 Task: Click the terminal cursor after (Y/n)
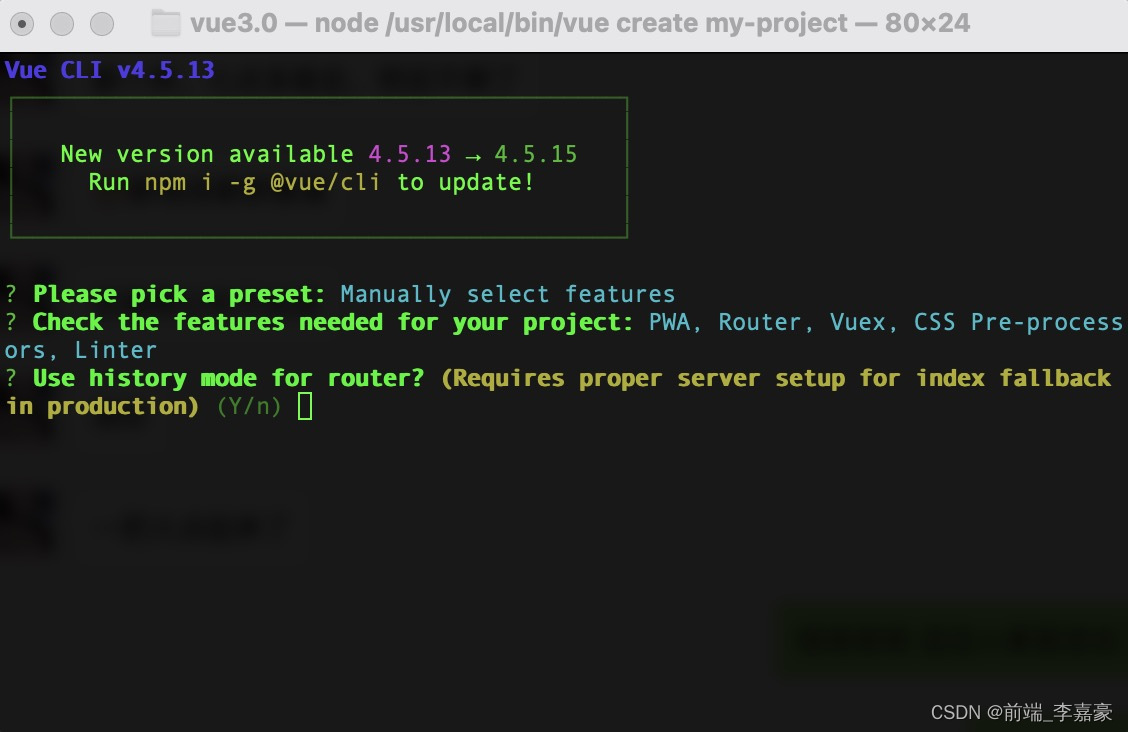point(305,406)
